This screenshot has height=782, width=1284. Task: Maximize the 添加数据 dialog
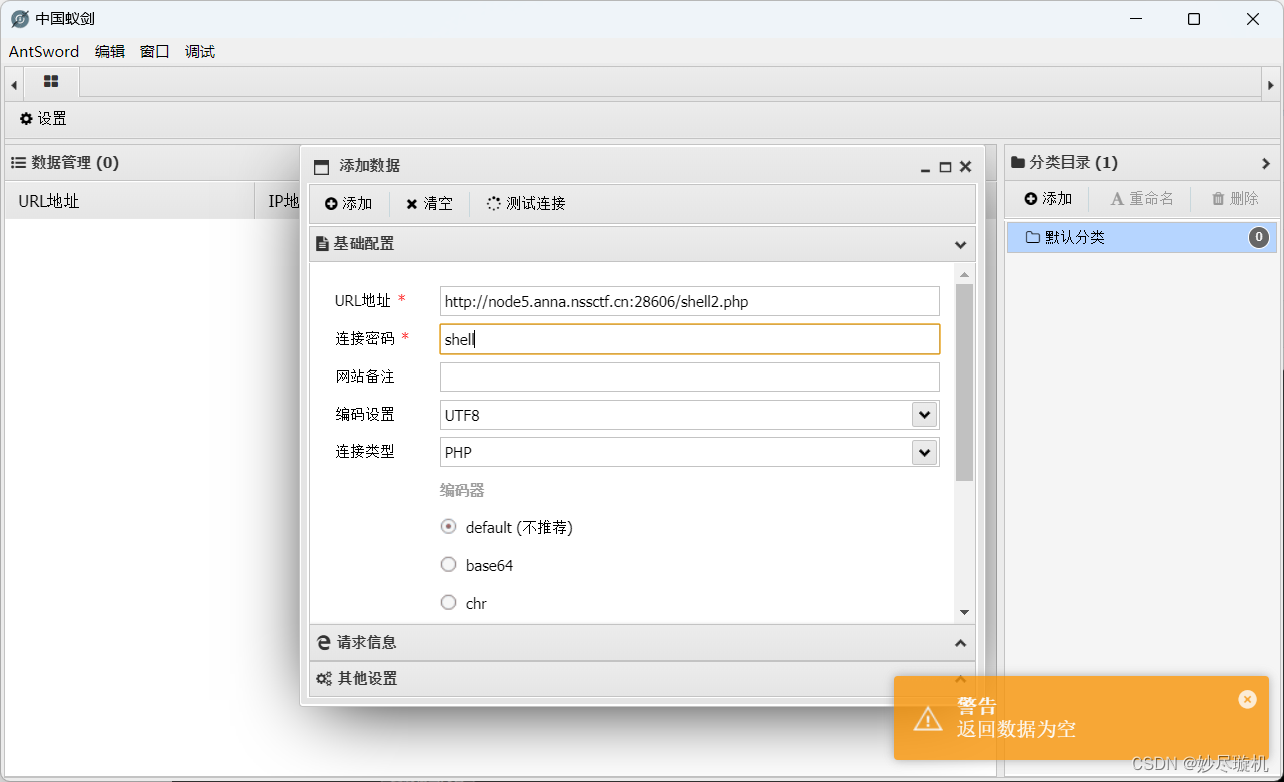pyautogui.click(x=945, y=167)
